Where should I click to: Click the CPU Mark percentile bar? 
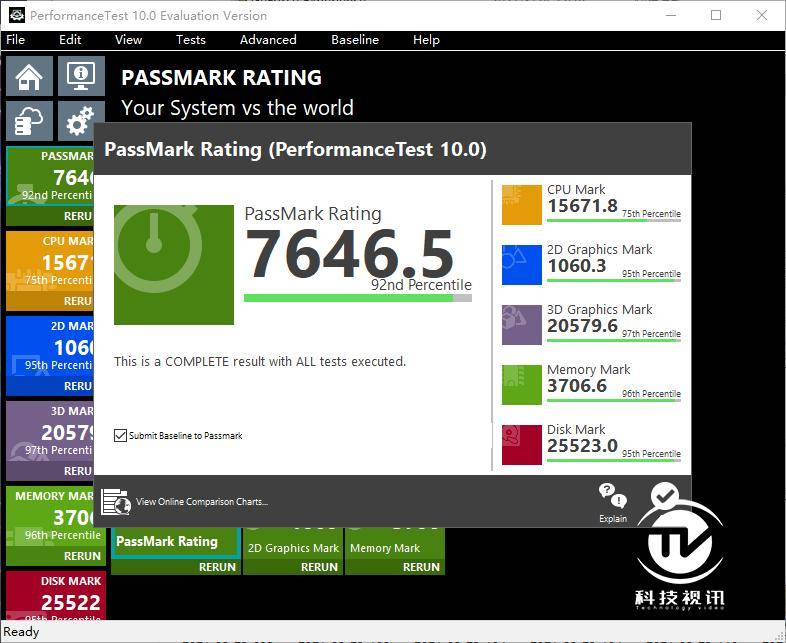point(614,220)
